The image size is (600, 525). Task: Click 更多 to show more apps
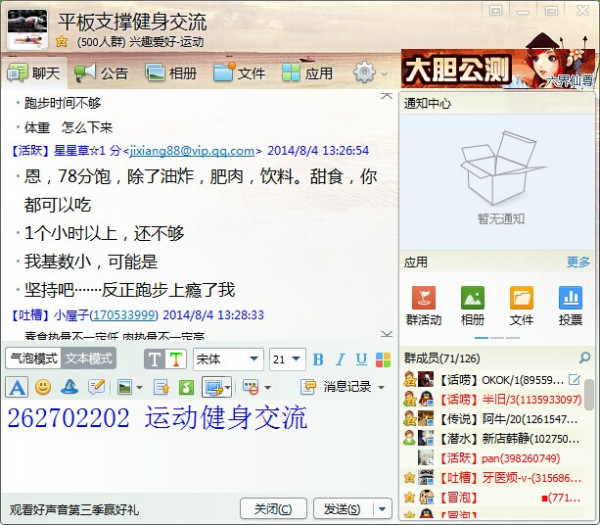[578, 262]
